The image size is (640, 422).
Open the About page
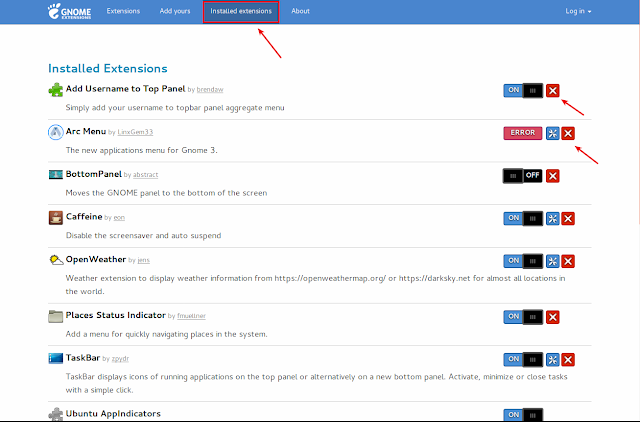click(300, 11)
